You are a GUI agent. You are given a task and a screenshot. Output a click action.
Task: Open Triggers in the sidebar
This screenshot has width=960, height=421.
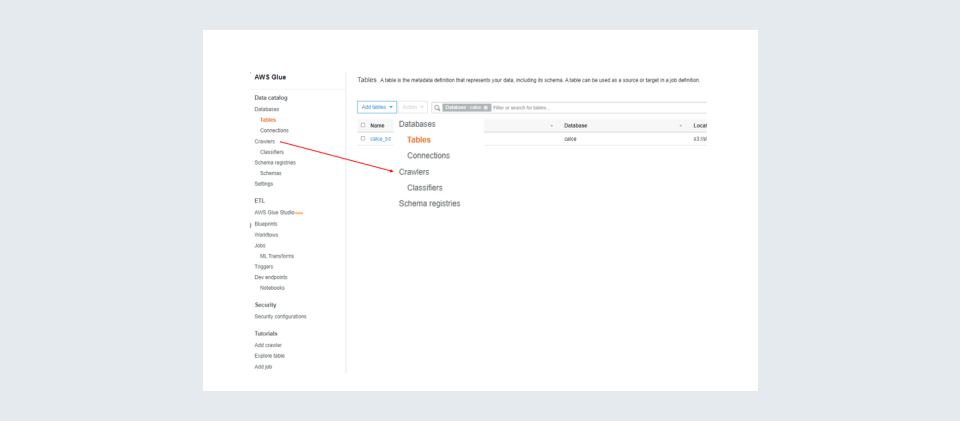(x=264, y=267)
